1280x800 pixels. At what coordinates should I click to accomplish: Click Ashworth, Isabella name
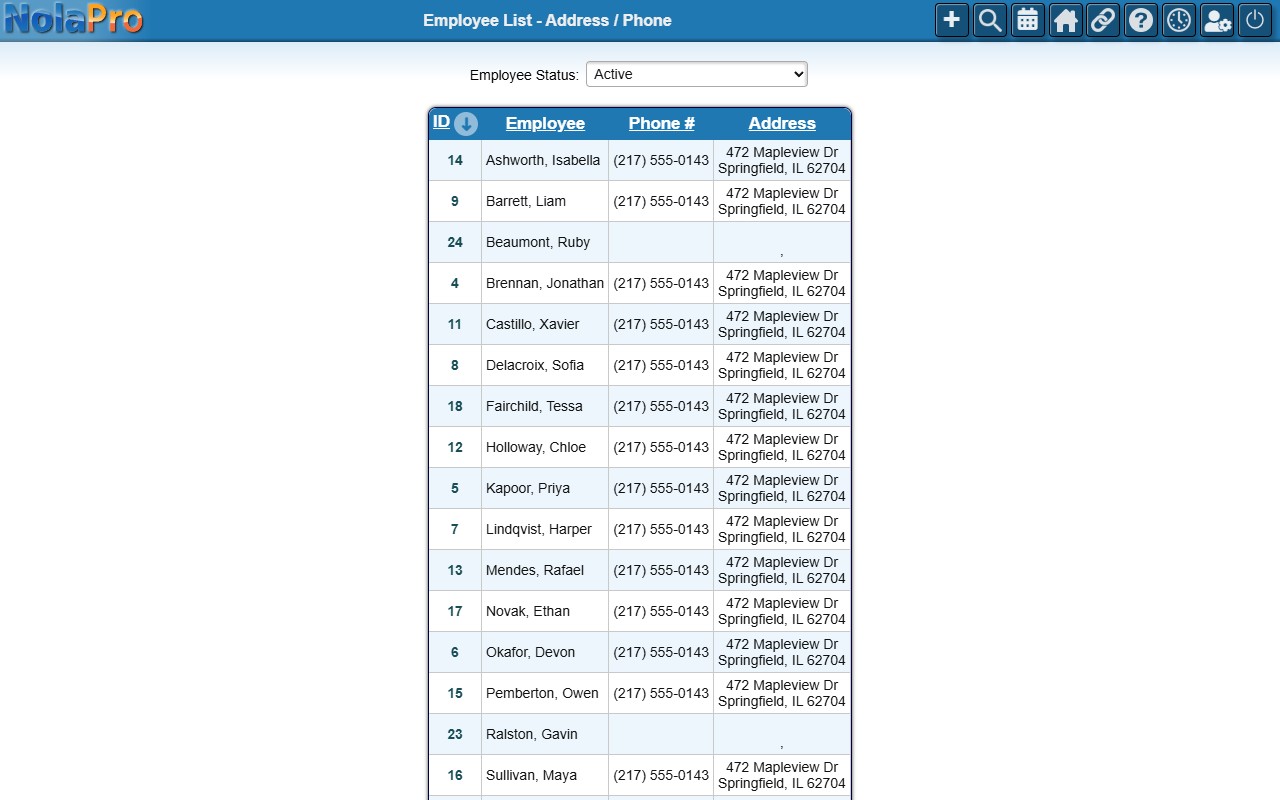(x=543, y=160)
